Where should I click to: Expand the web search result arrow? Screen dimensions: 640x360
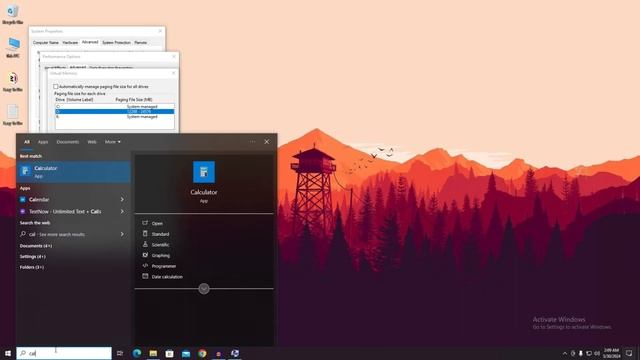(x=122, y=234)
